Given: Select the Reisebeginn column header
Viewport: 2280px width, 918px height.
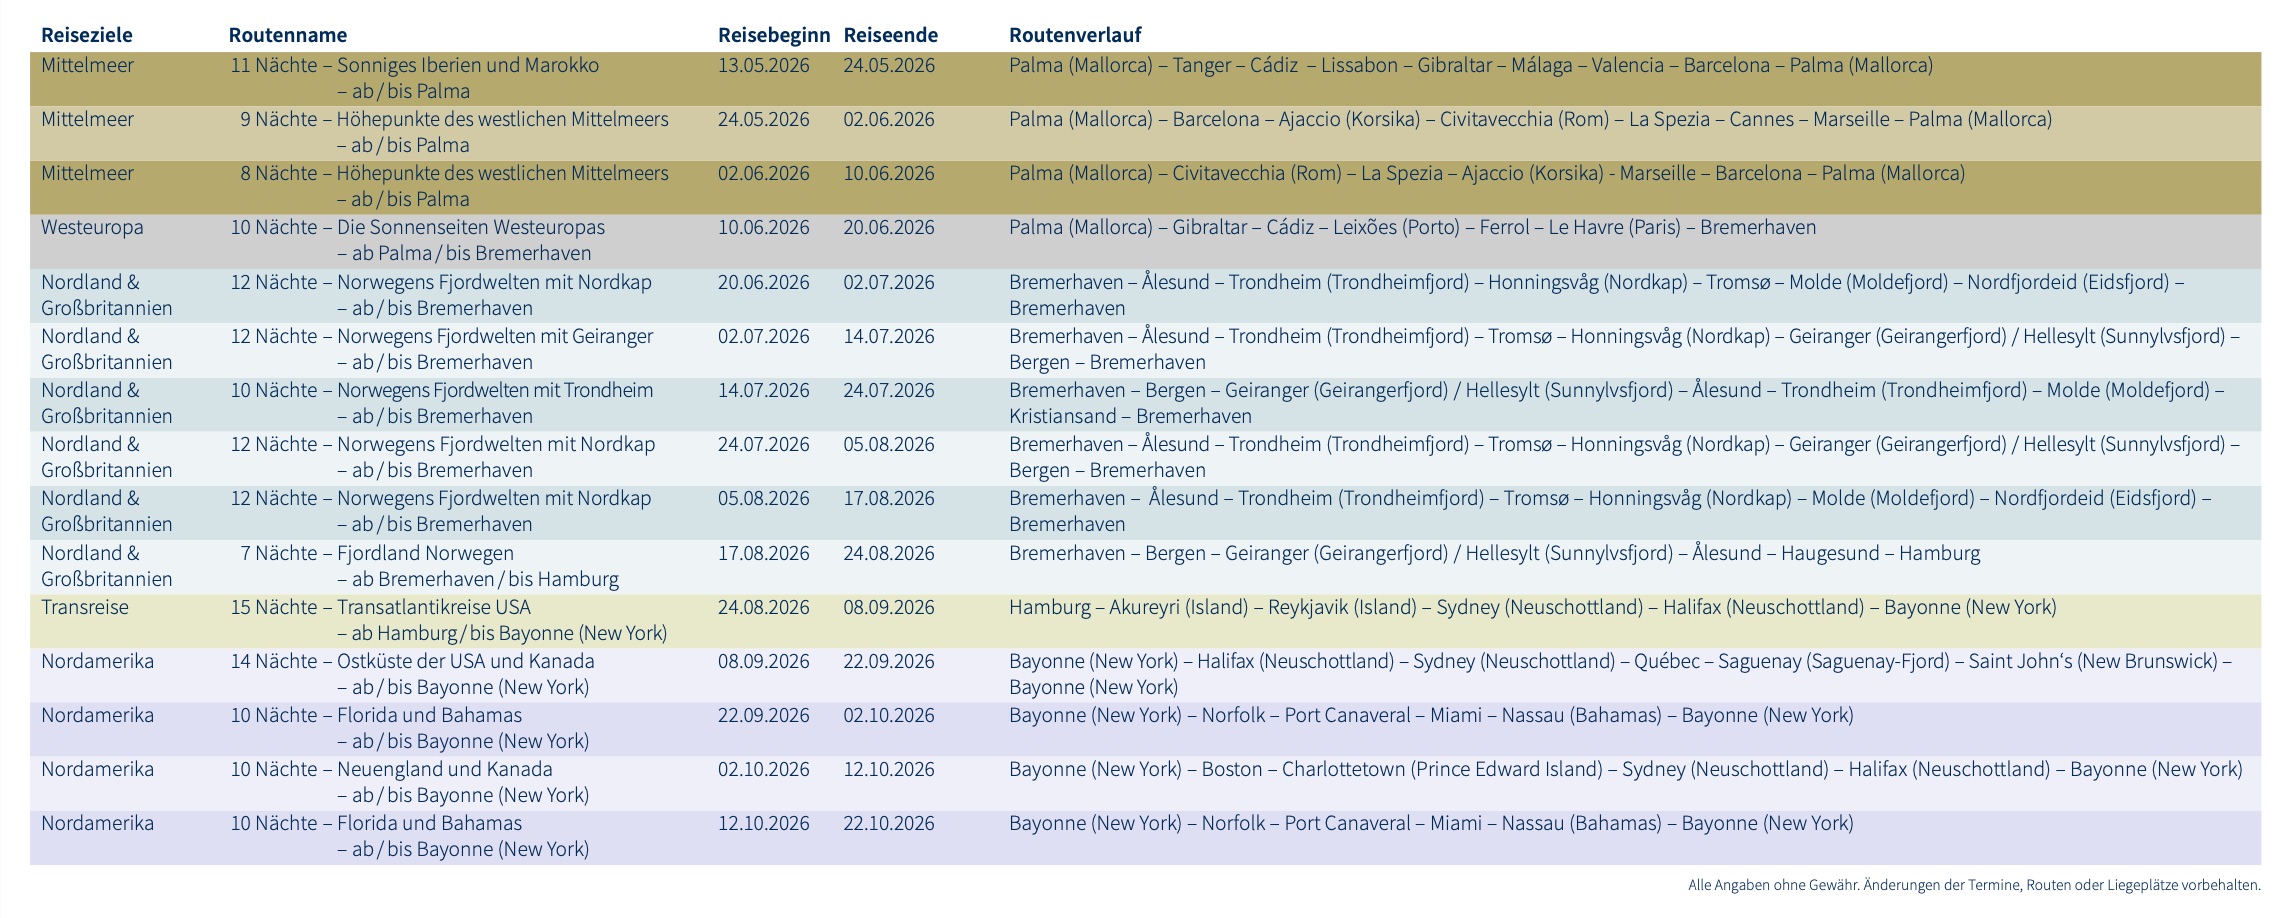Looking at the screenshot, I should 773,35.
